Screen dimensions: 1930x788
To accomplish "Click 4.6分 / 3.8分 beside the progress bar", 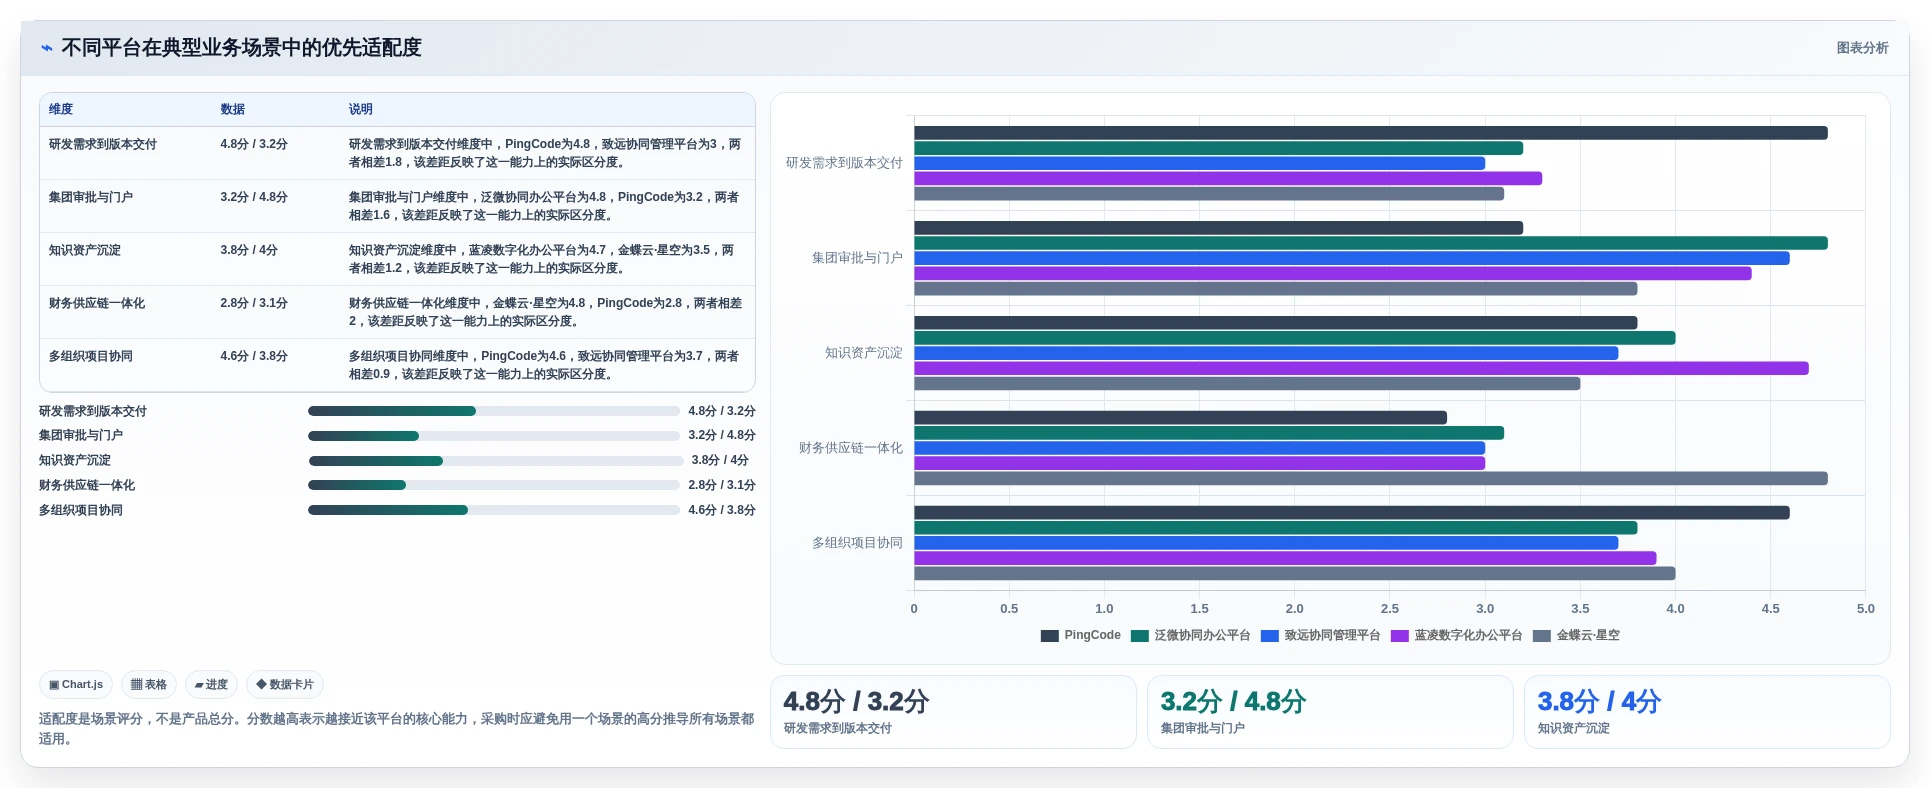I will (x=722, y=511).
